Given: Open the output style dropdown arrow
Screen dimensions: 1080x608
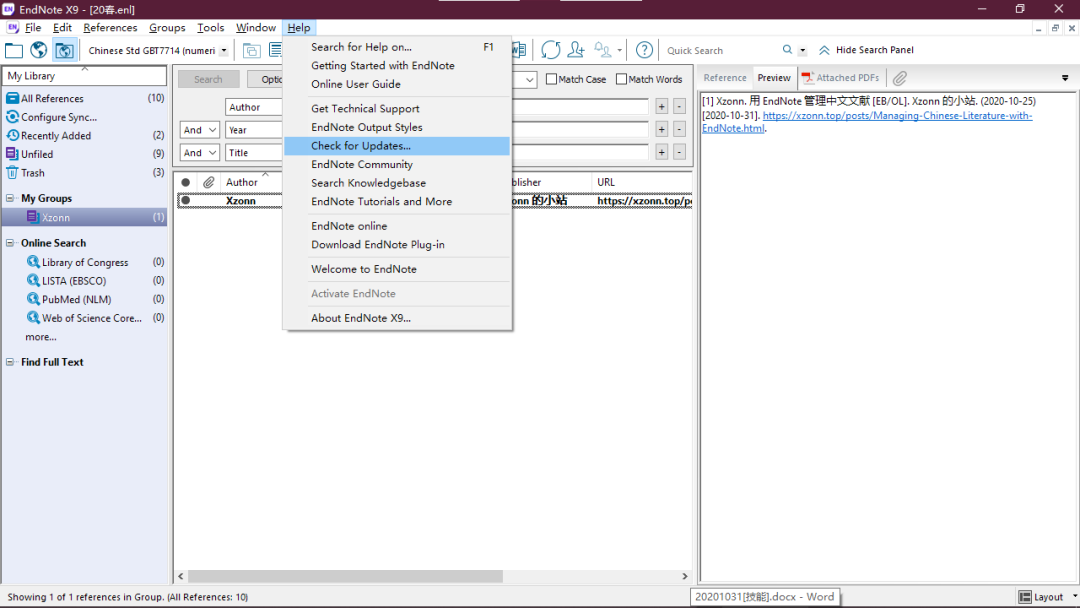Looking at the screenshot, I should click(224, 50).
